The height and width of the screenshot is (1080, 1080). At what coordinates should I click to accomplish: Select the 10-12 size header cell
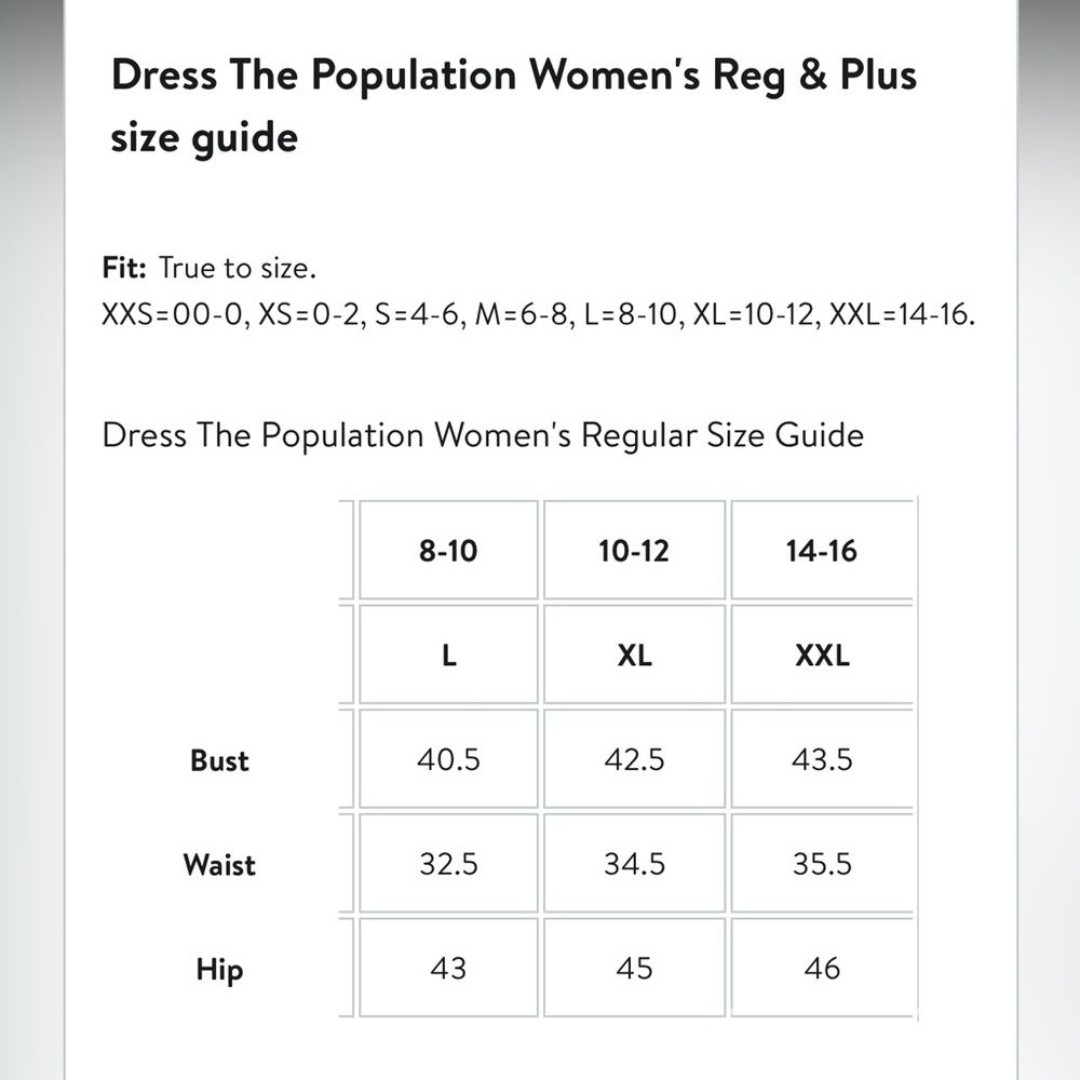click(x=634, y=550)
